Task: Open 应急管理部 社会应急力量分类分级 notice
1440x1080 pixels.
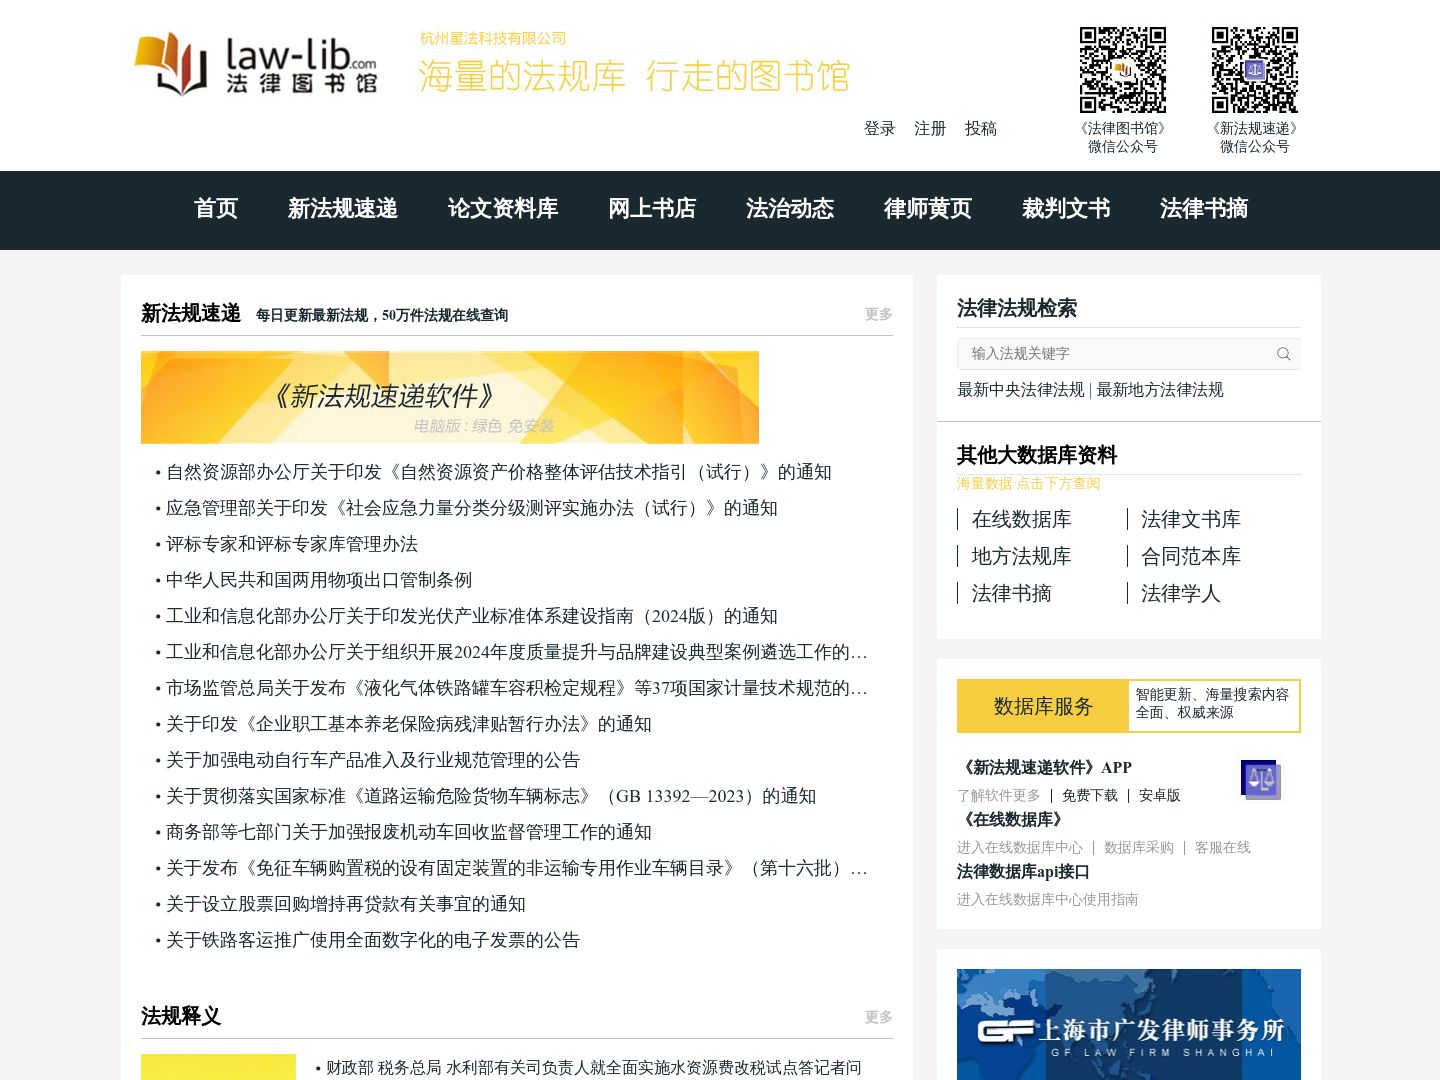Action: click(472, 509)
